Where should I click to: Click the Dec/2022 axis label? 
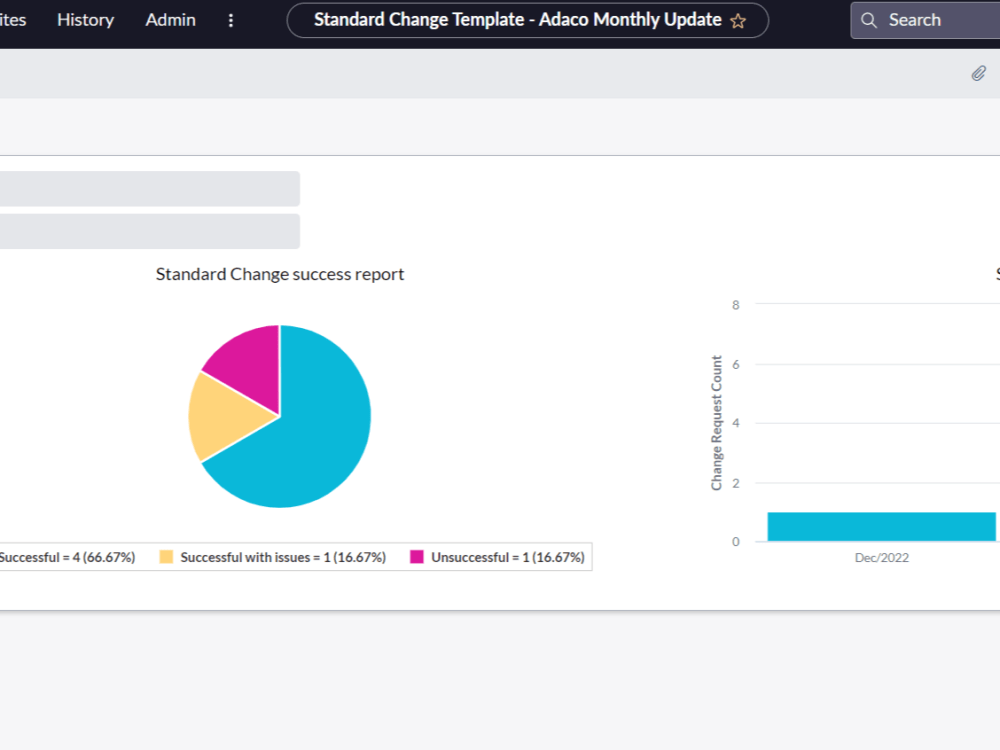pyautogui.click(x=881, y=557)
